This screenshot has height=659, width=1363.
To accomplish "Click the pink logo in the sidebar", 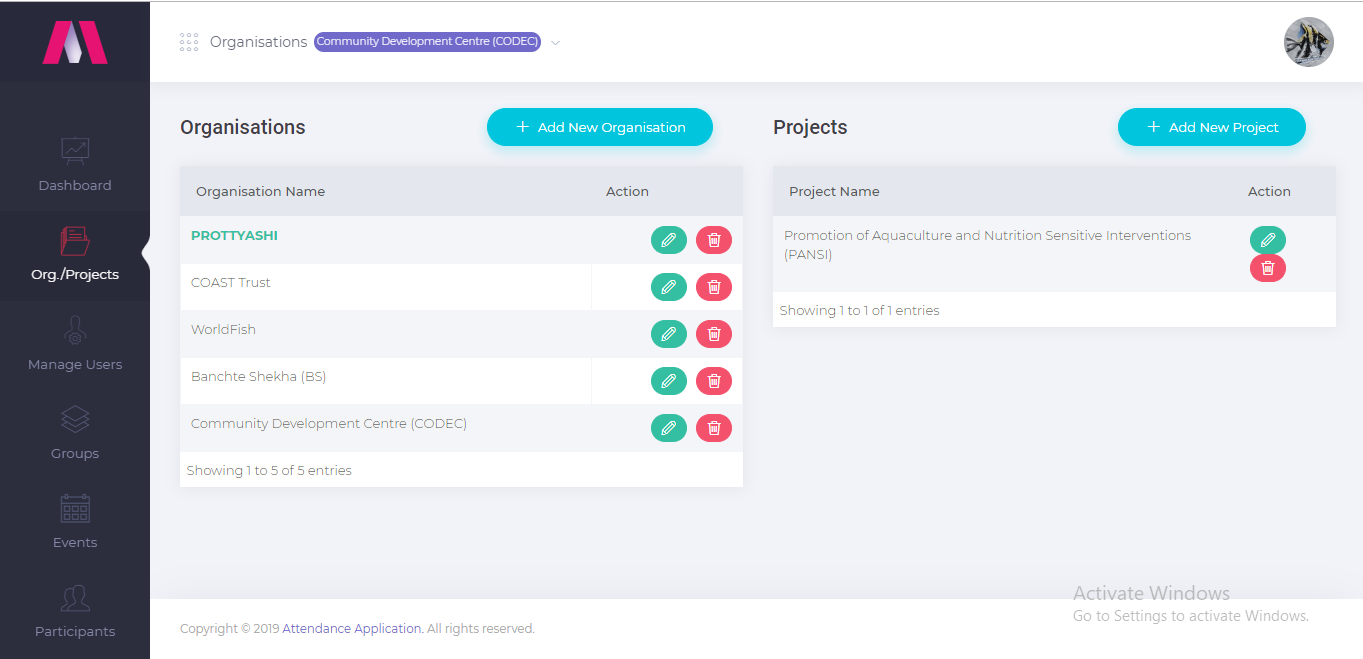I will pos(75,42).
